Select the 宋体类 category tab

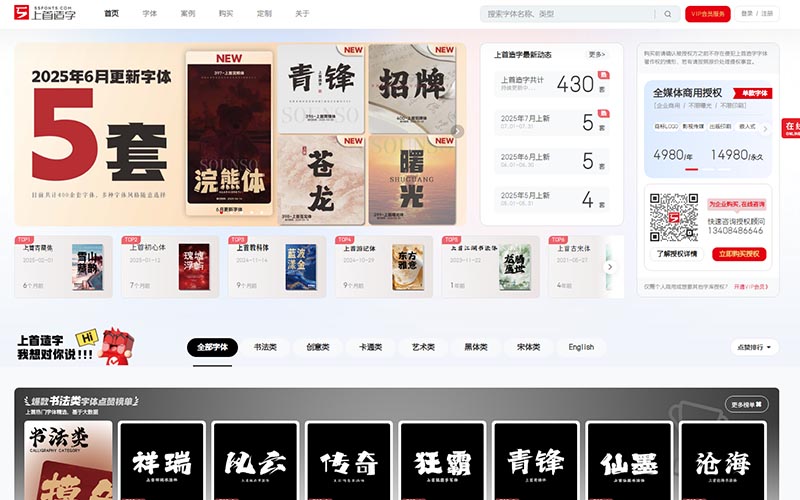pyautogui.click(x=528, y=347)
